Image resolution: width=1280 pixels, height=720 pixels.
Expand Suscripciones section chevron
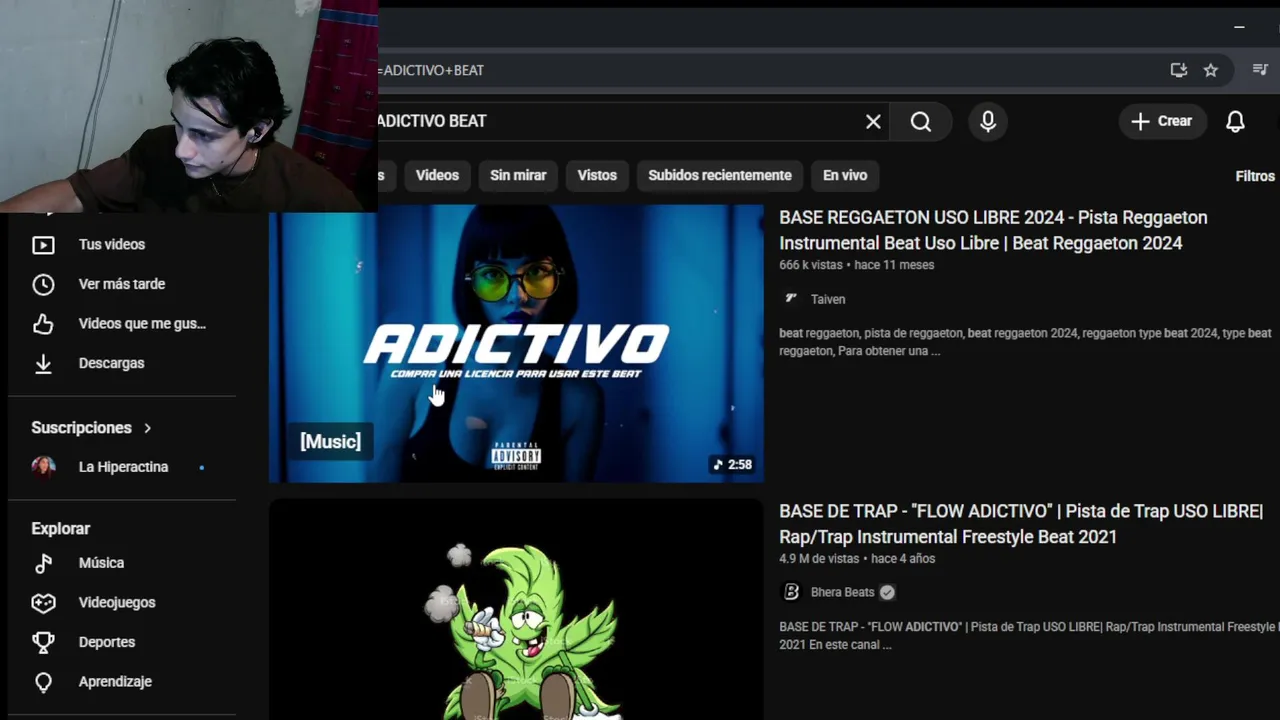click(147, 428)
